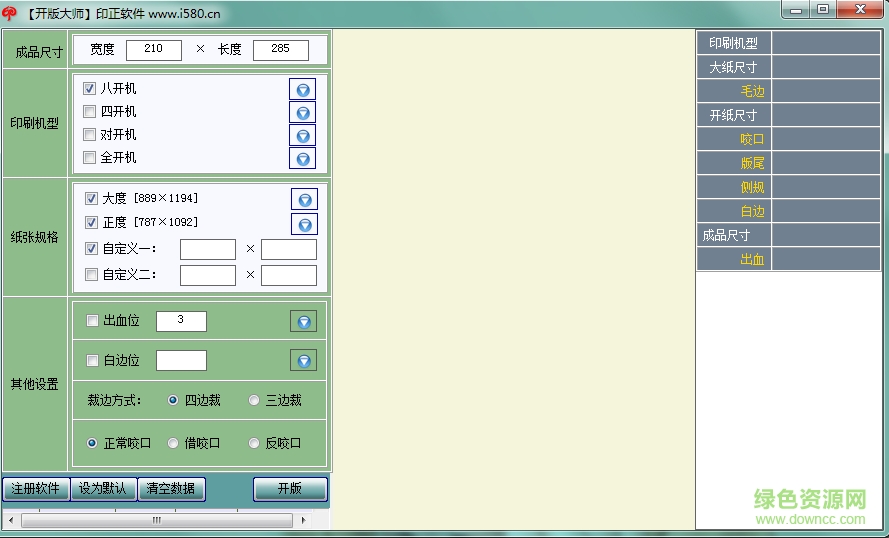Uncheck the 八开机 checkbox
Viewport: 889px width, 538px height.
[90, 89]
